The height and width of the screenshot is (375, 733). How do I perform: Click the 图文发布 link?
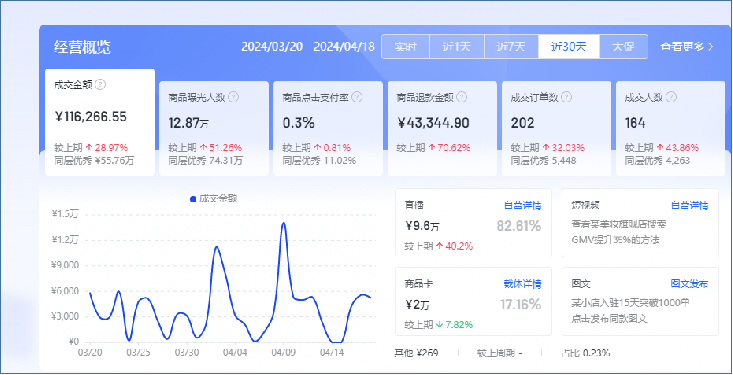689,283
